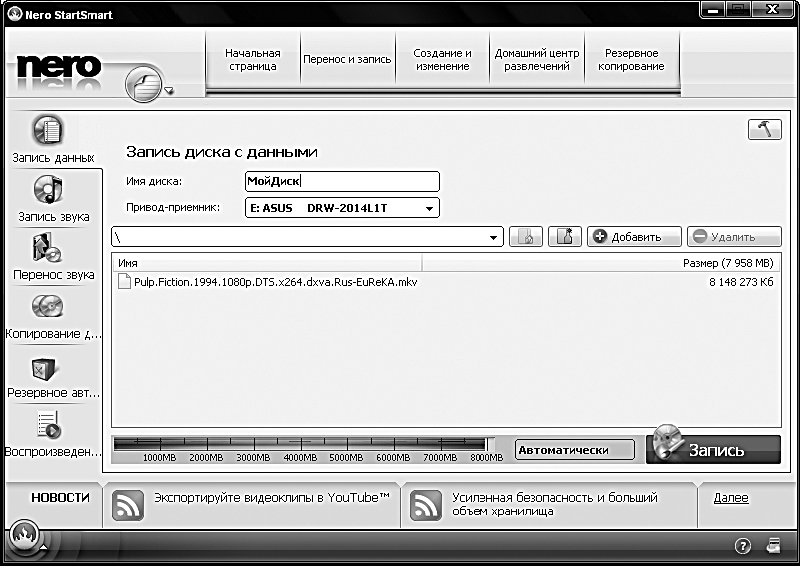
Task: Open help with the question mark icon
Action: (x=742, y=546)
